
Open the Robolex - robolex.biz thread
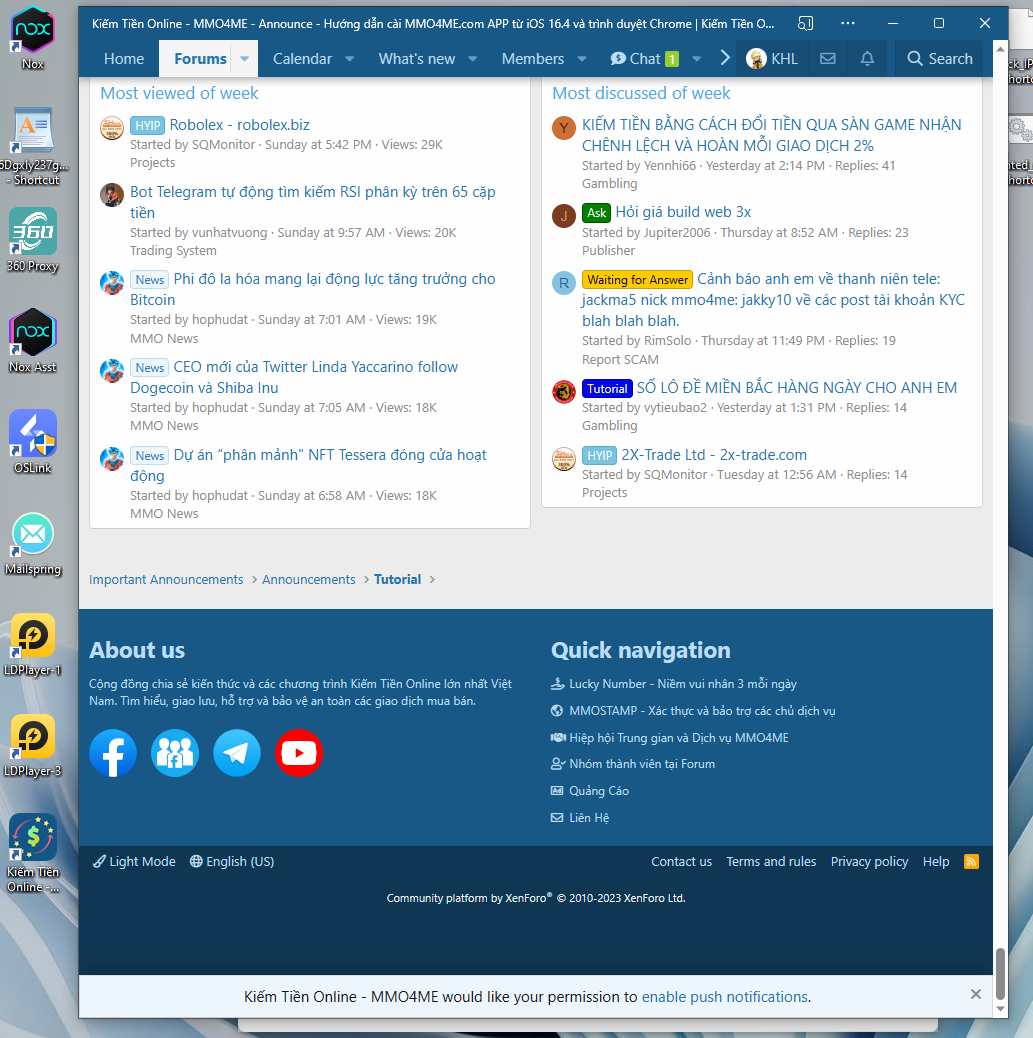pos(240,124)
